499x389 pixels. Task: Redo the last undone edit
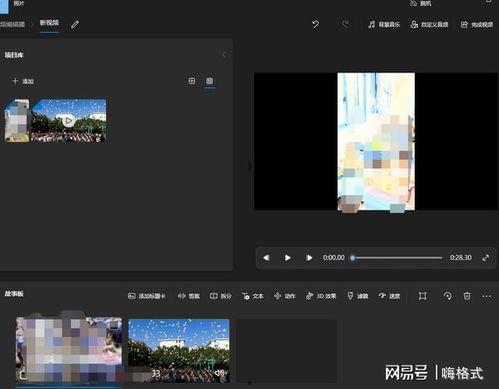(346, 24)
